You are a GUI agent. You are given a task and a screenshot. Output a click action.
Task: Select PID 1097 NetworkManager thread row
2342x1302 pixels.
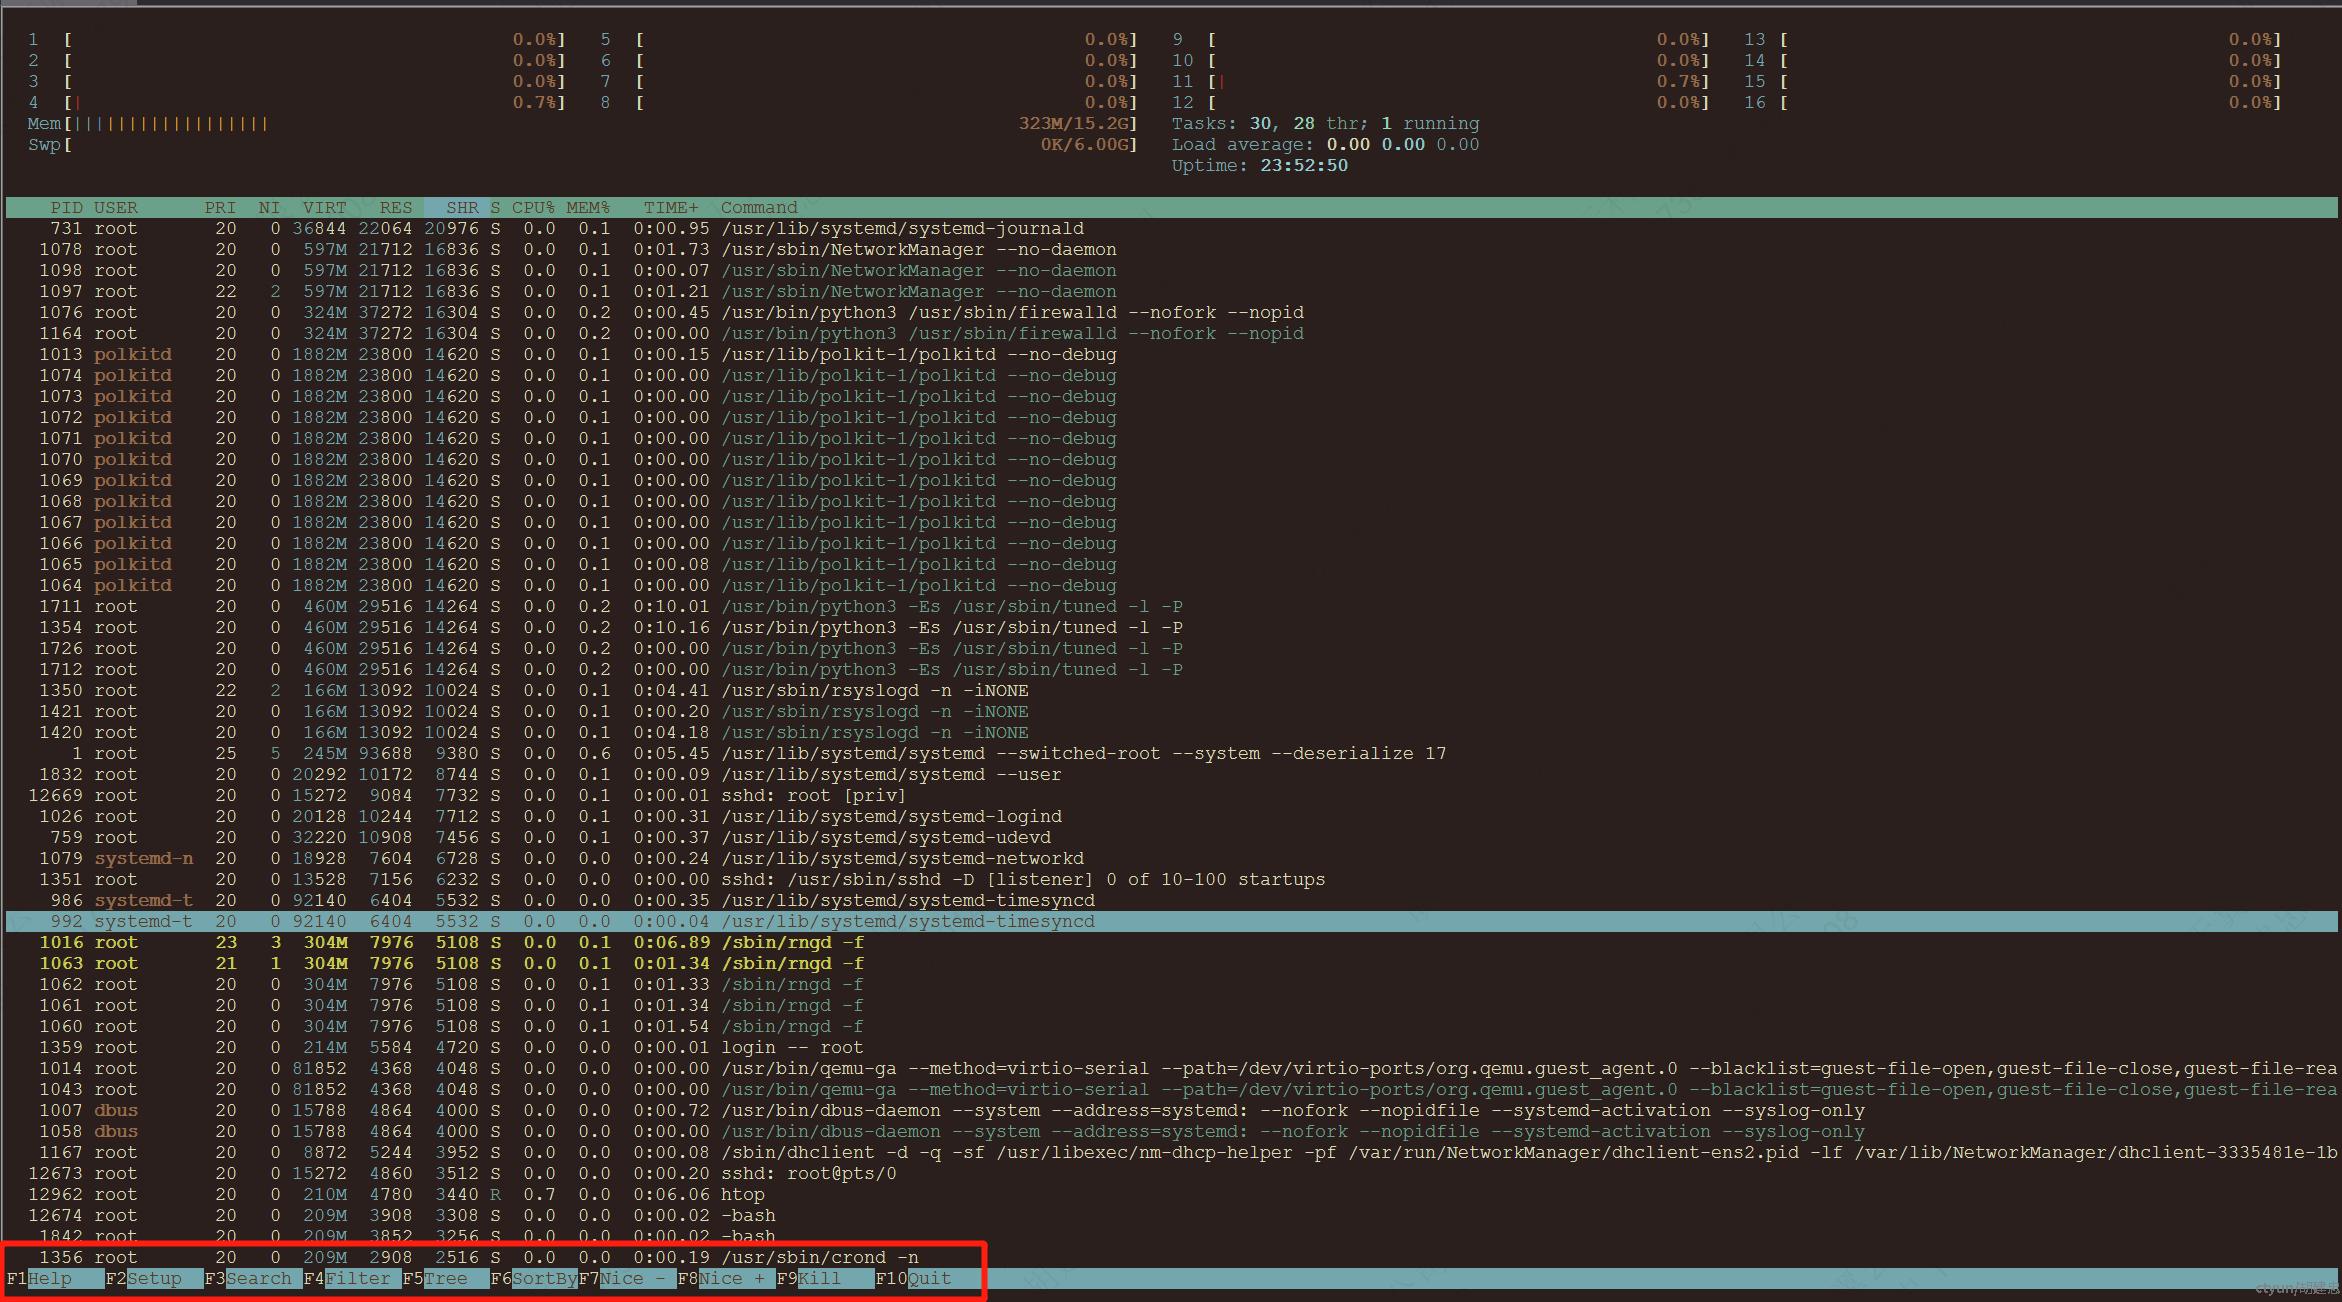1171,292
